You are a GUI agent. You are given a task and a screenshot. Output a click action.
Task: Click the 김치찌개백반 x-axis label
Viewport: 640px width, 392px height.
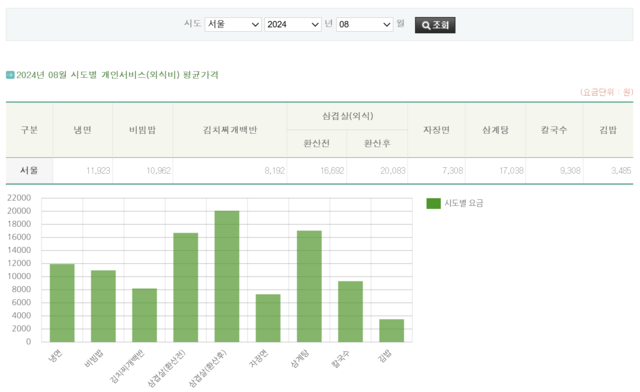tap(127, 366)
